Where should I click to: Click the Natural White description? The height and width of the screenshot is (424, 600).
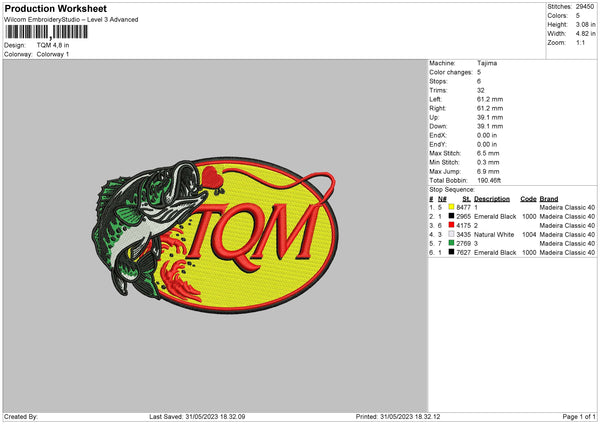click(494, 235)
